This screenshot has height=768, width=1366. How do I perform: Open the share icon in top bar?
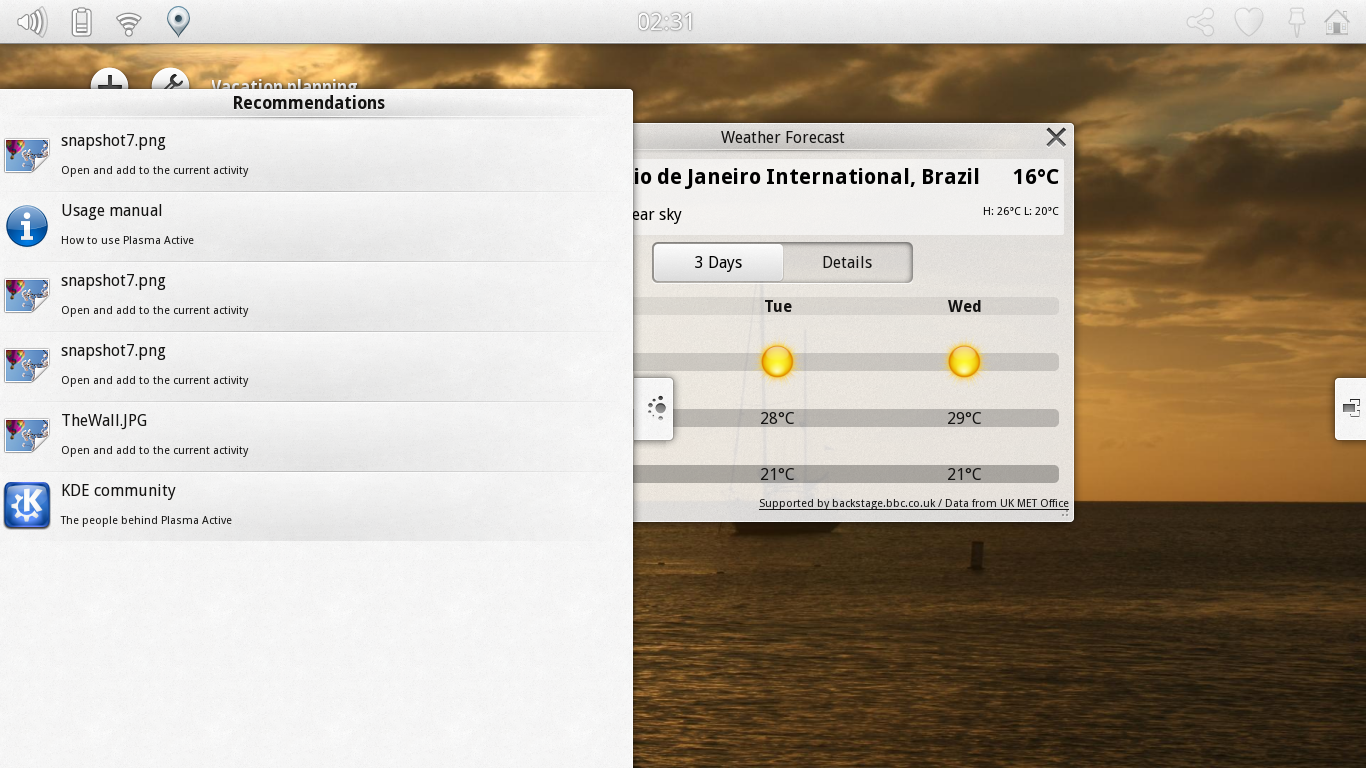pyautogui.click(x=1200, y=22)
